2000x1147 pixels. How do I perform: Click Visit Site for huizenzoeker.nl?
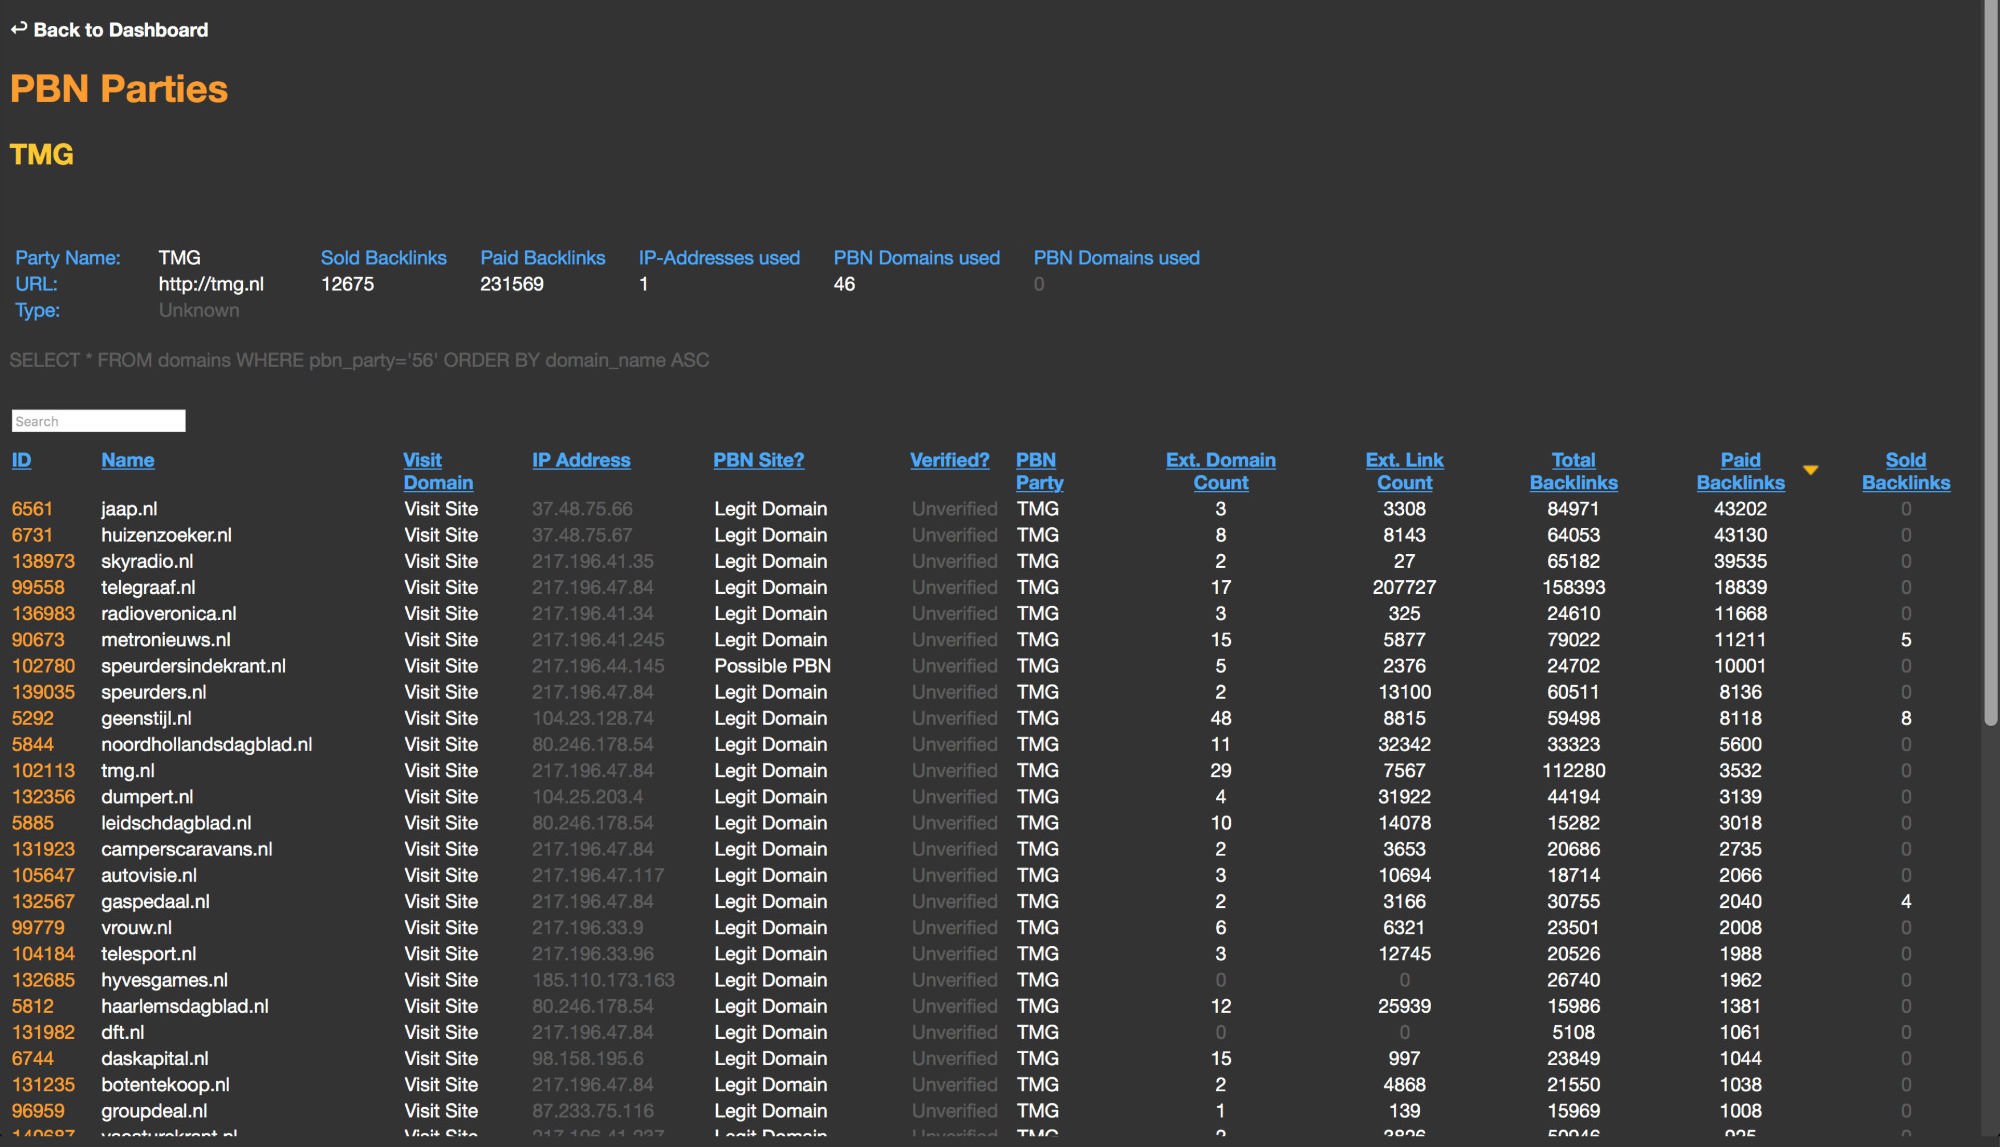pos(441,535)
